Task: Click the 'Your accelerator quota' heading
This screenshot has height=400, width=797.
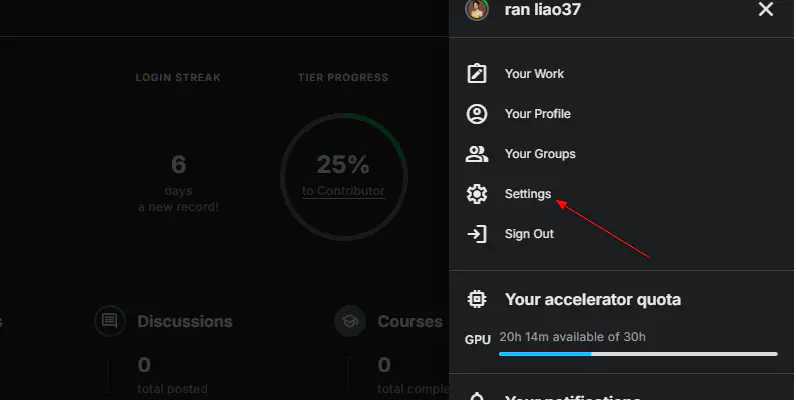Action: pyautogui.click(x=593, y=299)
